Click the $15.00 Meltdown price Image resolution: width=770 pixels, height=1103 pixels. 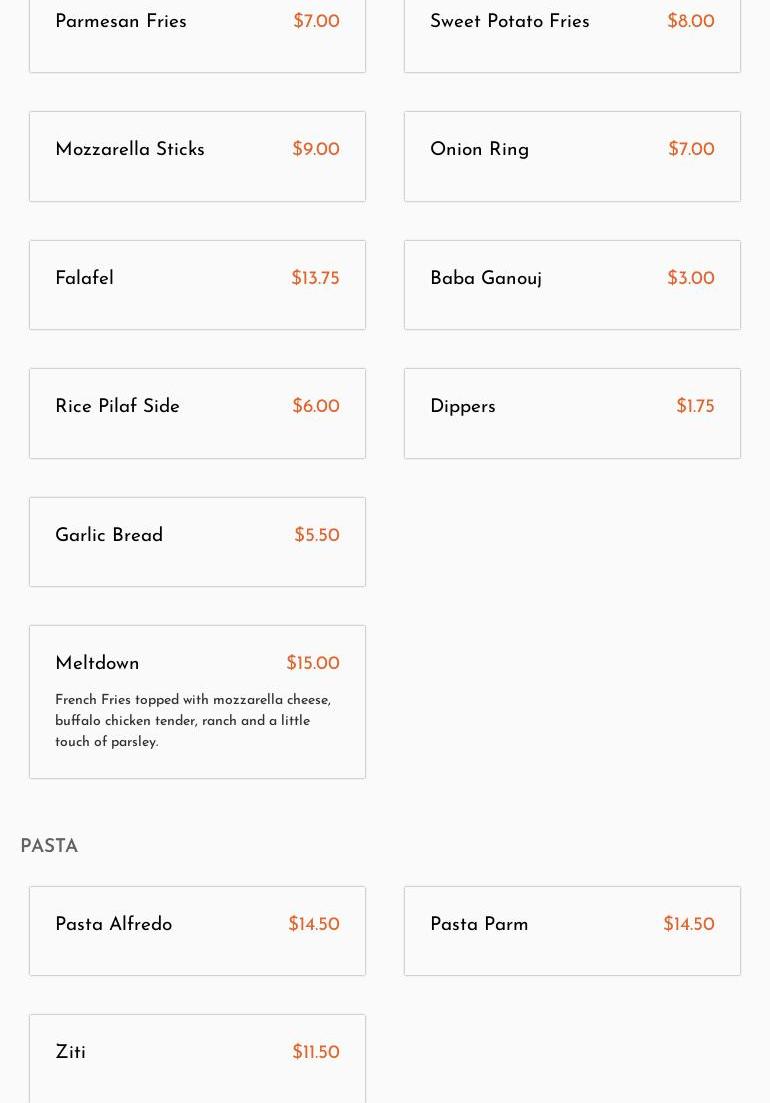click(313, 664)
